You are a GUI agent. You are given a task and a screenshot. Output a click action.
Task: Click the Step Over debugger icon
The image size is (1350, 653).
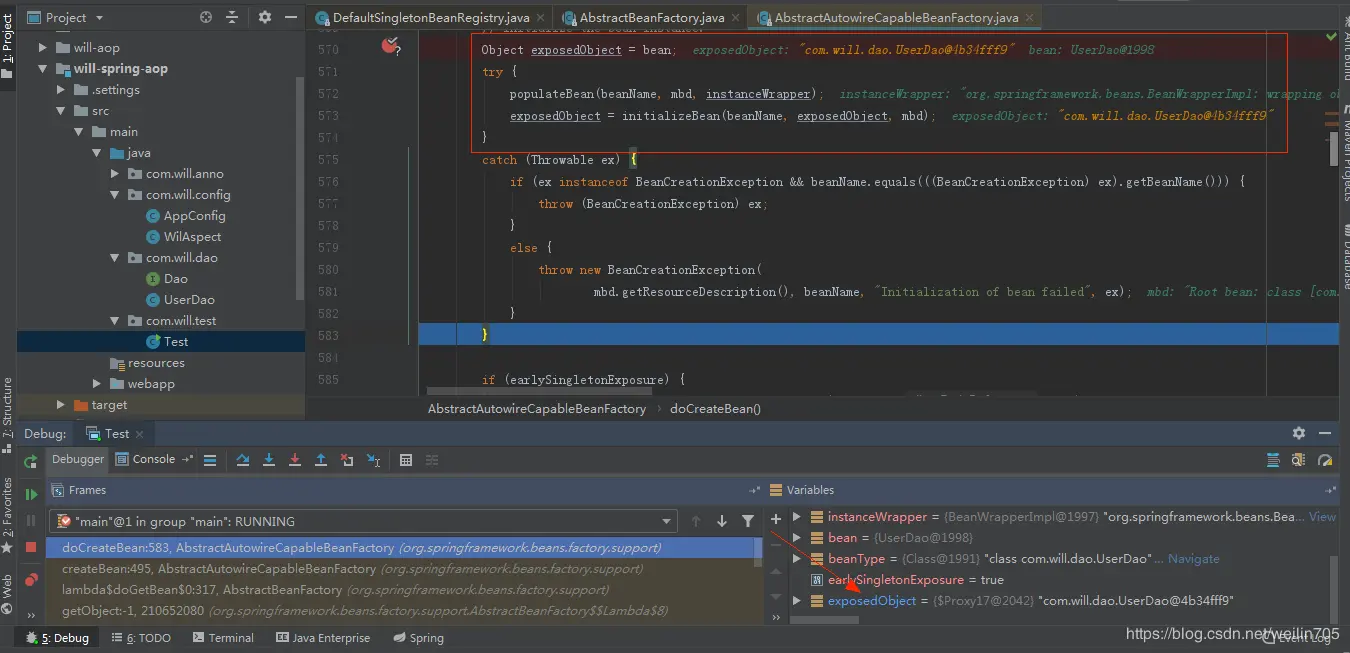click(x=243, y=460)
